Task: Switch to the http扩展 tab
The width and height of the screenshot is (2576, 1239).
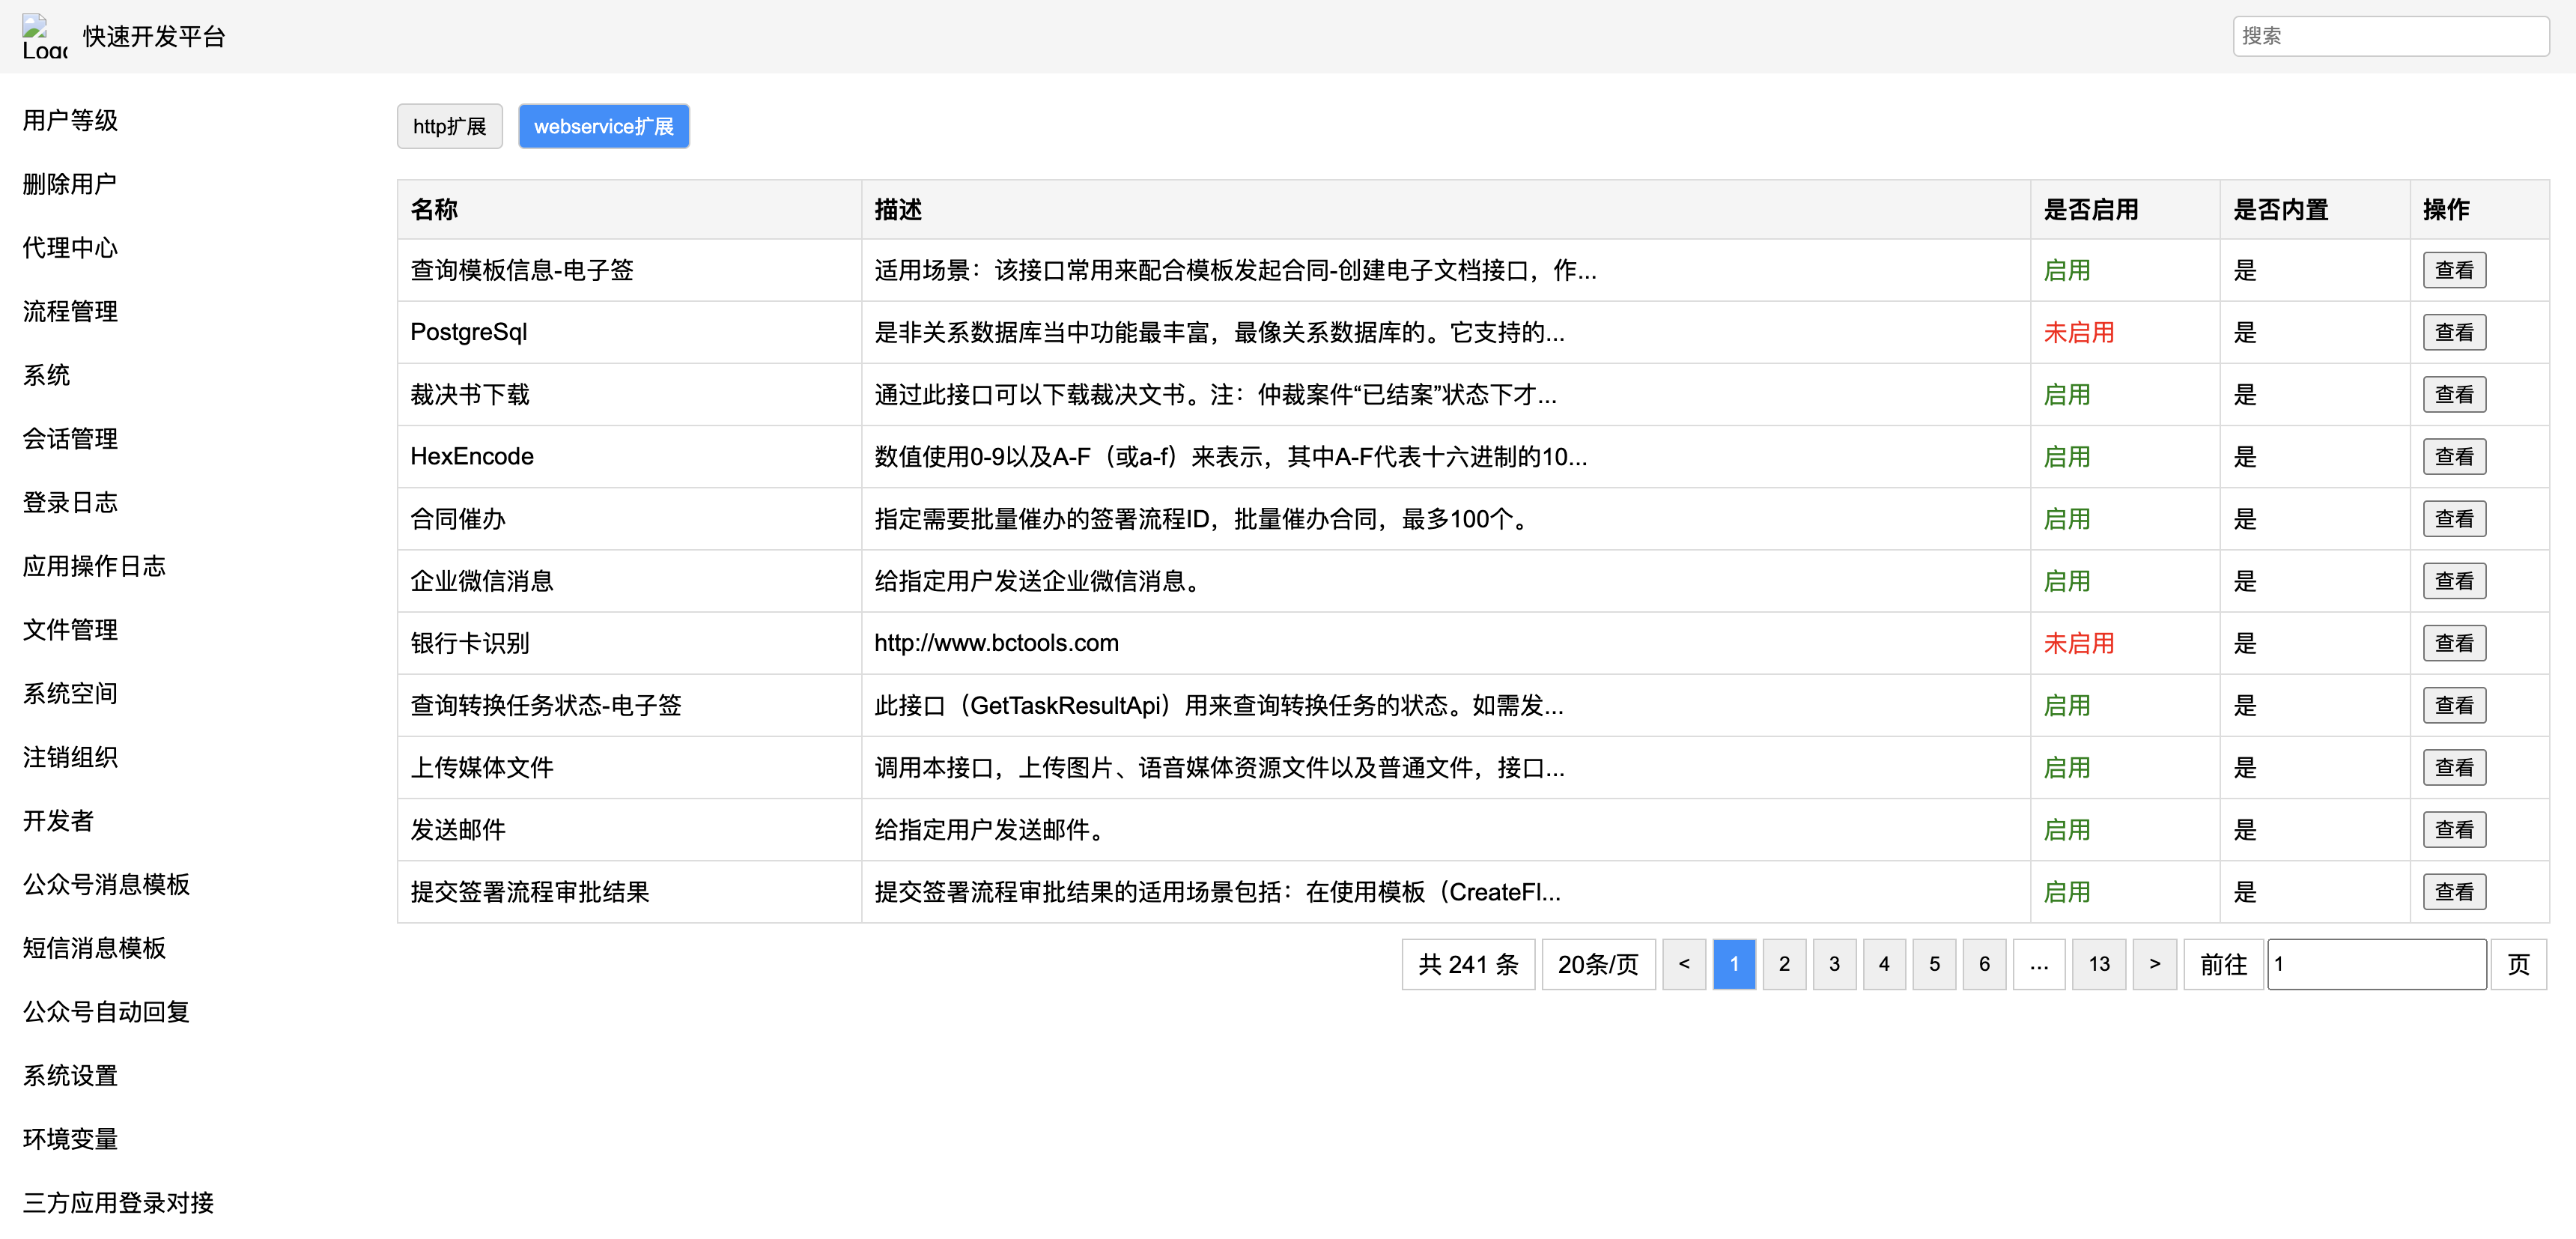Action: click(449, 126)
